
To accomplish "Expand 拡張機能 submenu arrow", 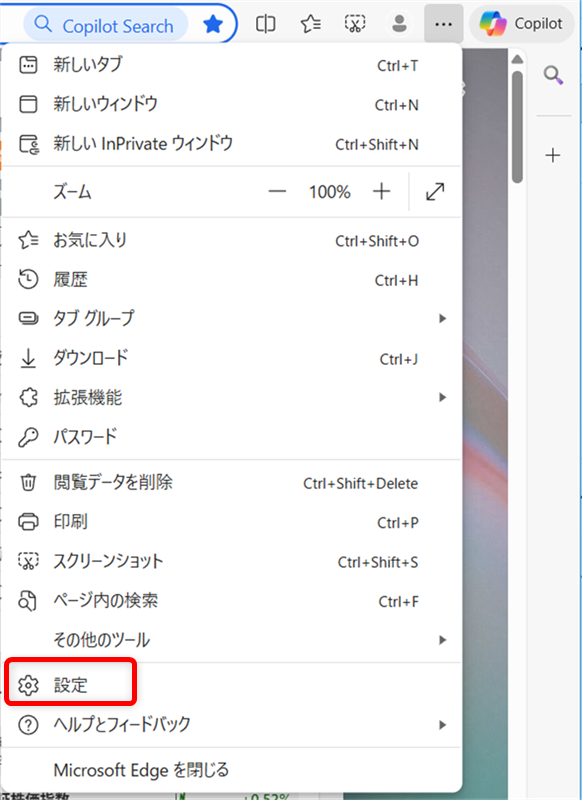I will tap(442, 397).
